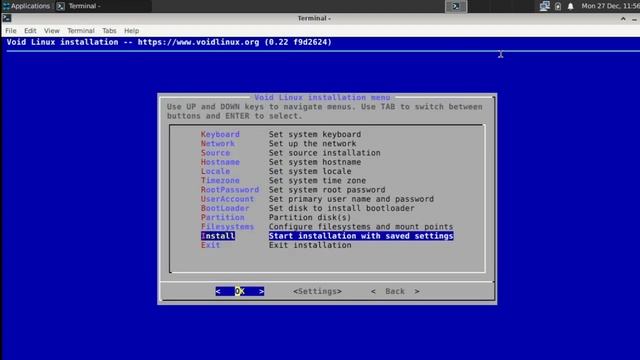
Task: Click 'Set system hostname' description
Action: tap(315, 162)
